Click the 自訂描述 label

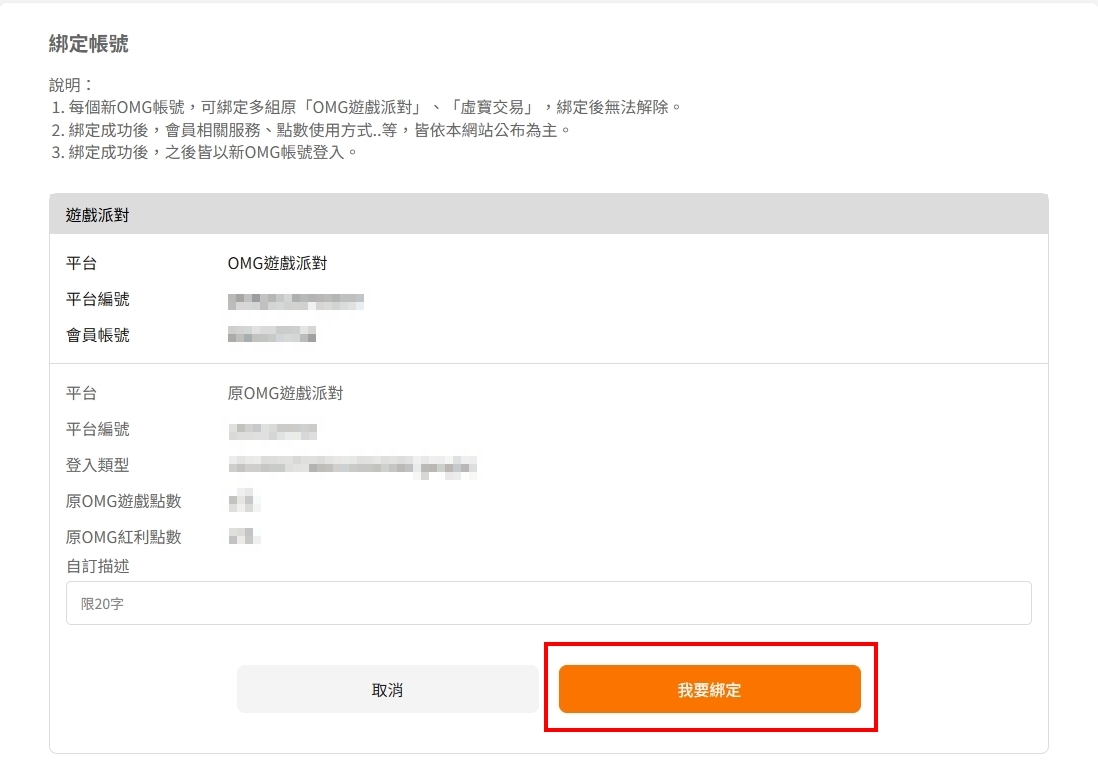pyautogui.click(x=97, y=566)
